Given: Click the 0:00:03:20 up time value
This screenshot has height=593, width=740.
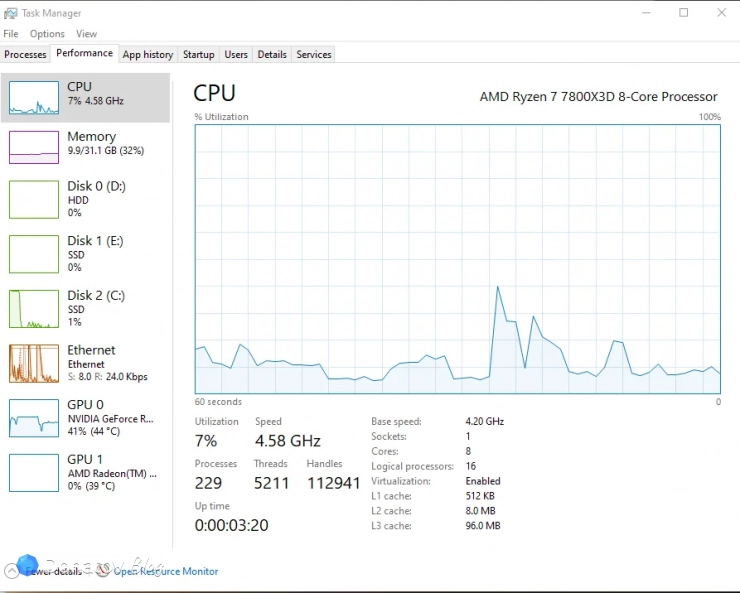Looking at the screenshot, I should (231, 525).
